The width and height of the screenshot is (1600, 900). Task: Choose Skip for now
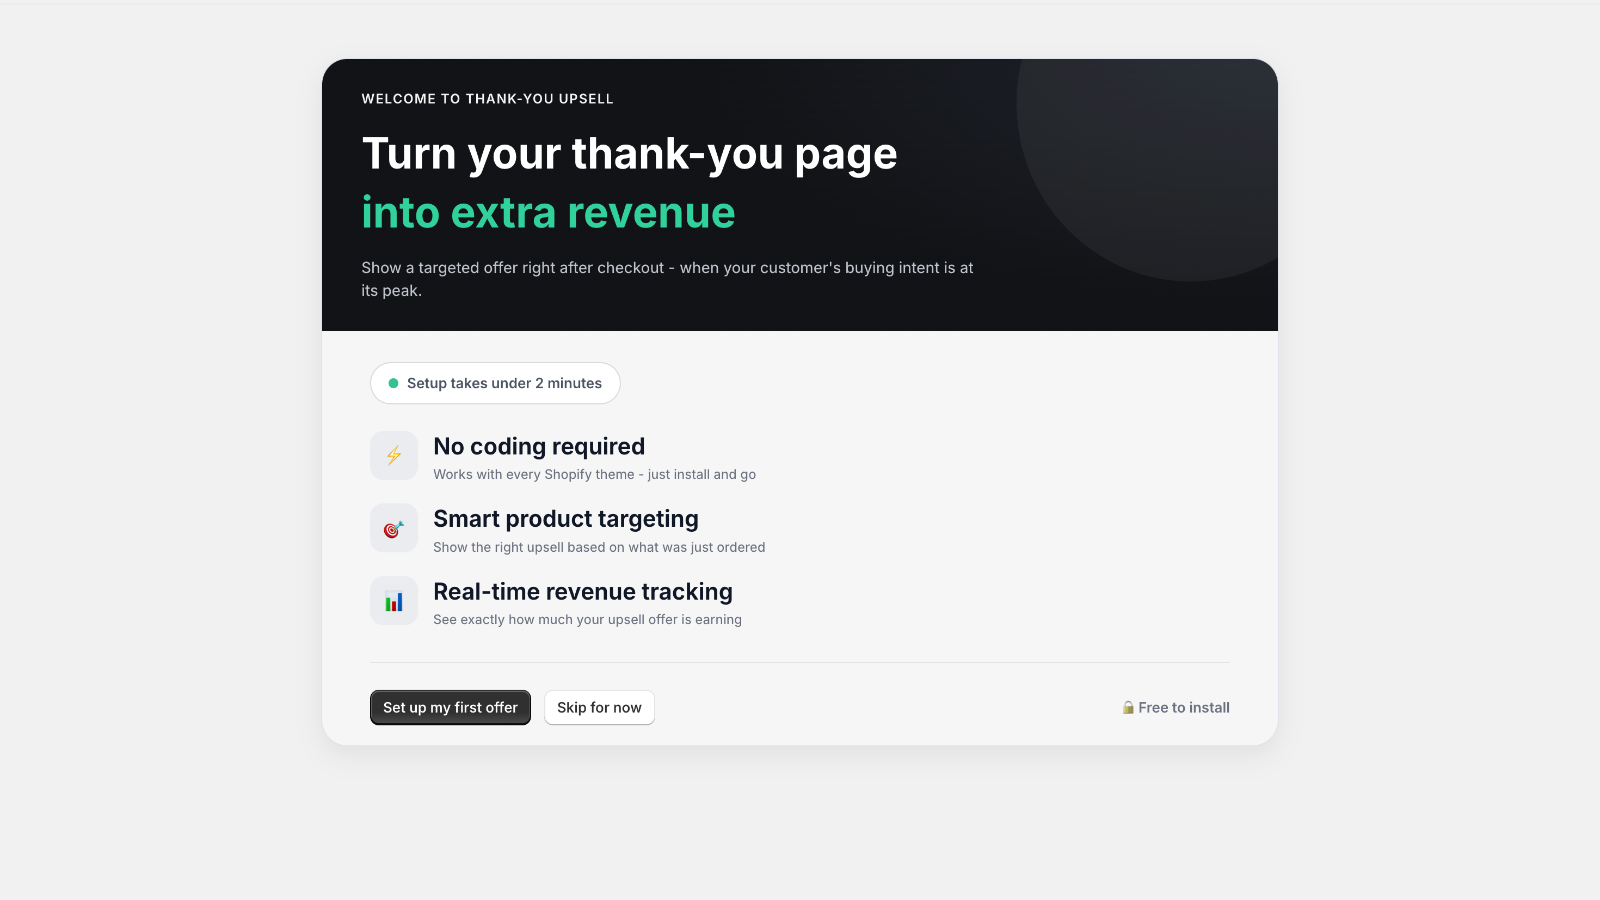coord(599,707)
